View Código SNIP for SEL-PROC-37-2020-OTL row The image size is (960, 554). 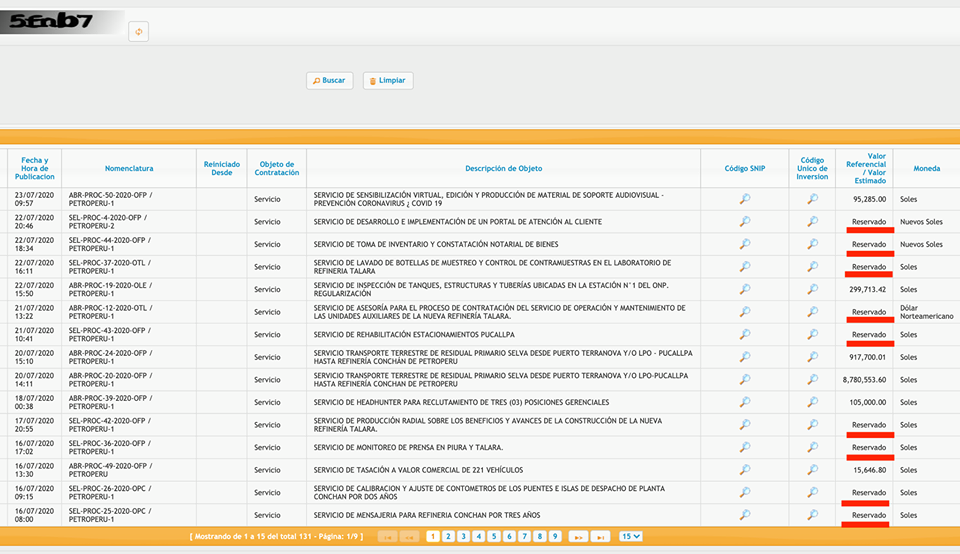(x=744, y=267)
